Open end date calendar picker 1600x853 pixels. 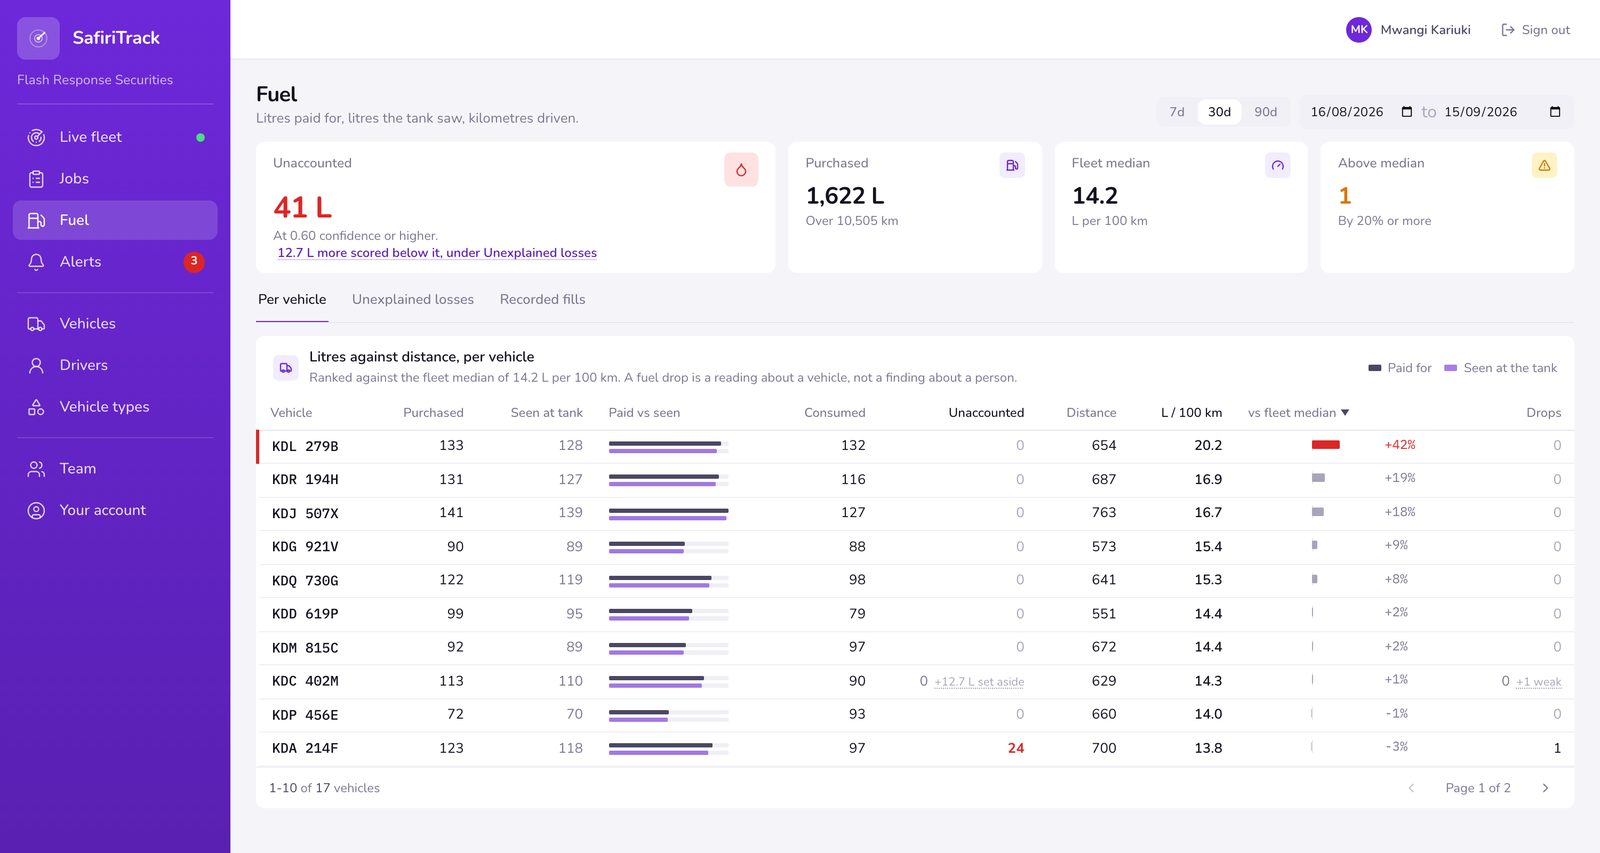tap(1555, 112)
